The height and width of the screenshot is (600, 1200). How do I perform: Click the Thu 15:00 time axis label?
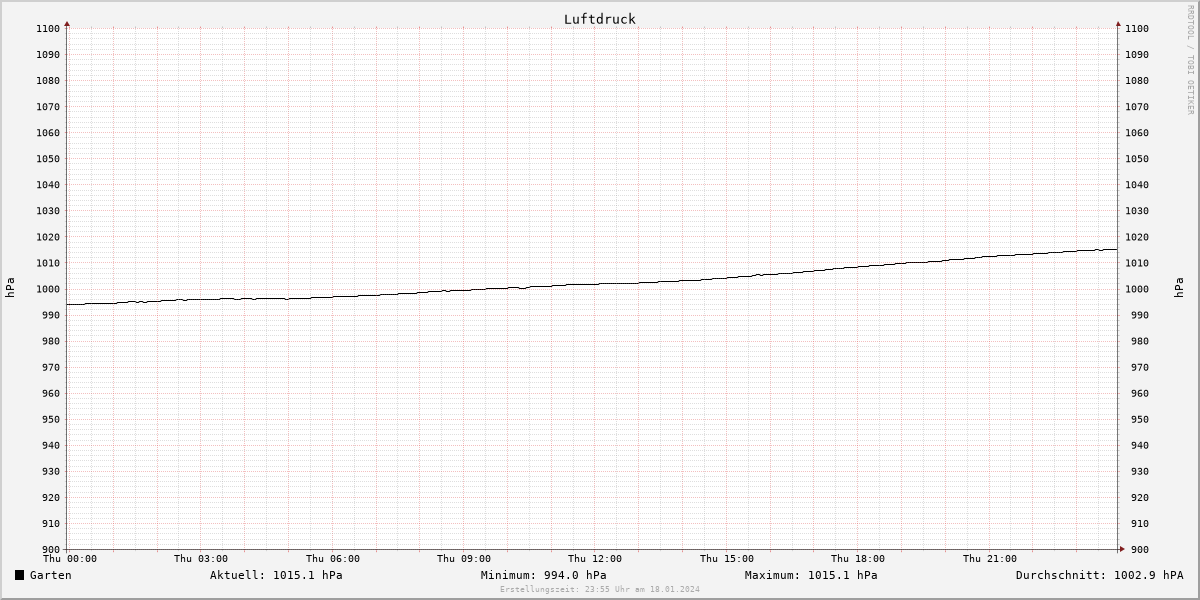727,559
